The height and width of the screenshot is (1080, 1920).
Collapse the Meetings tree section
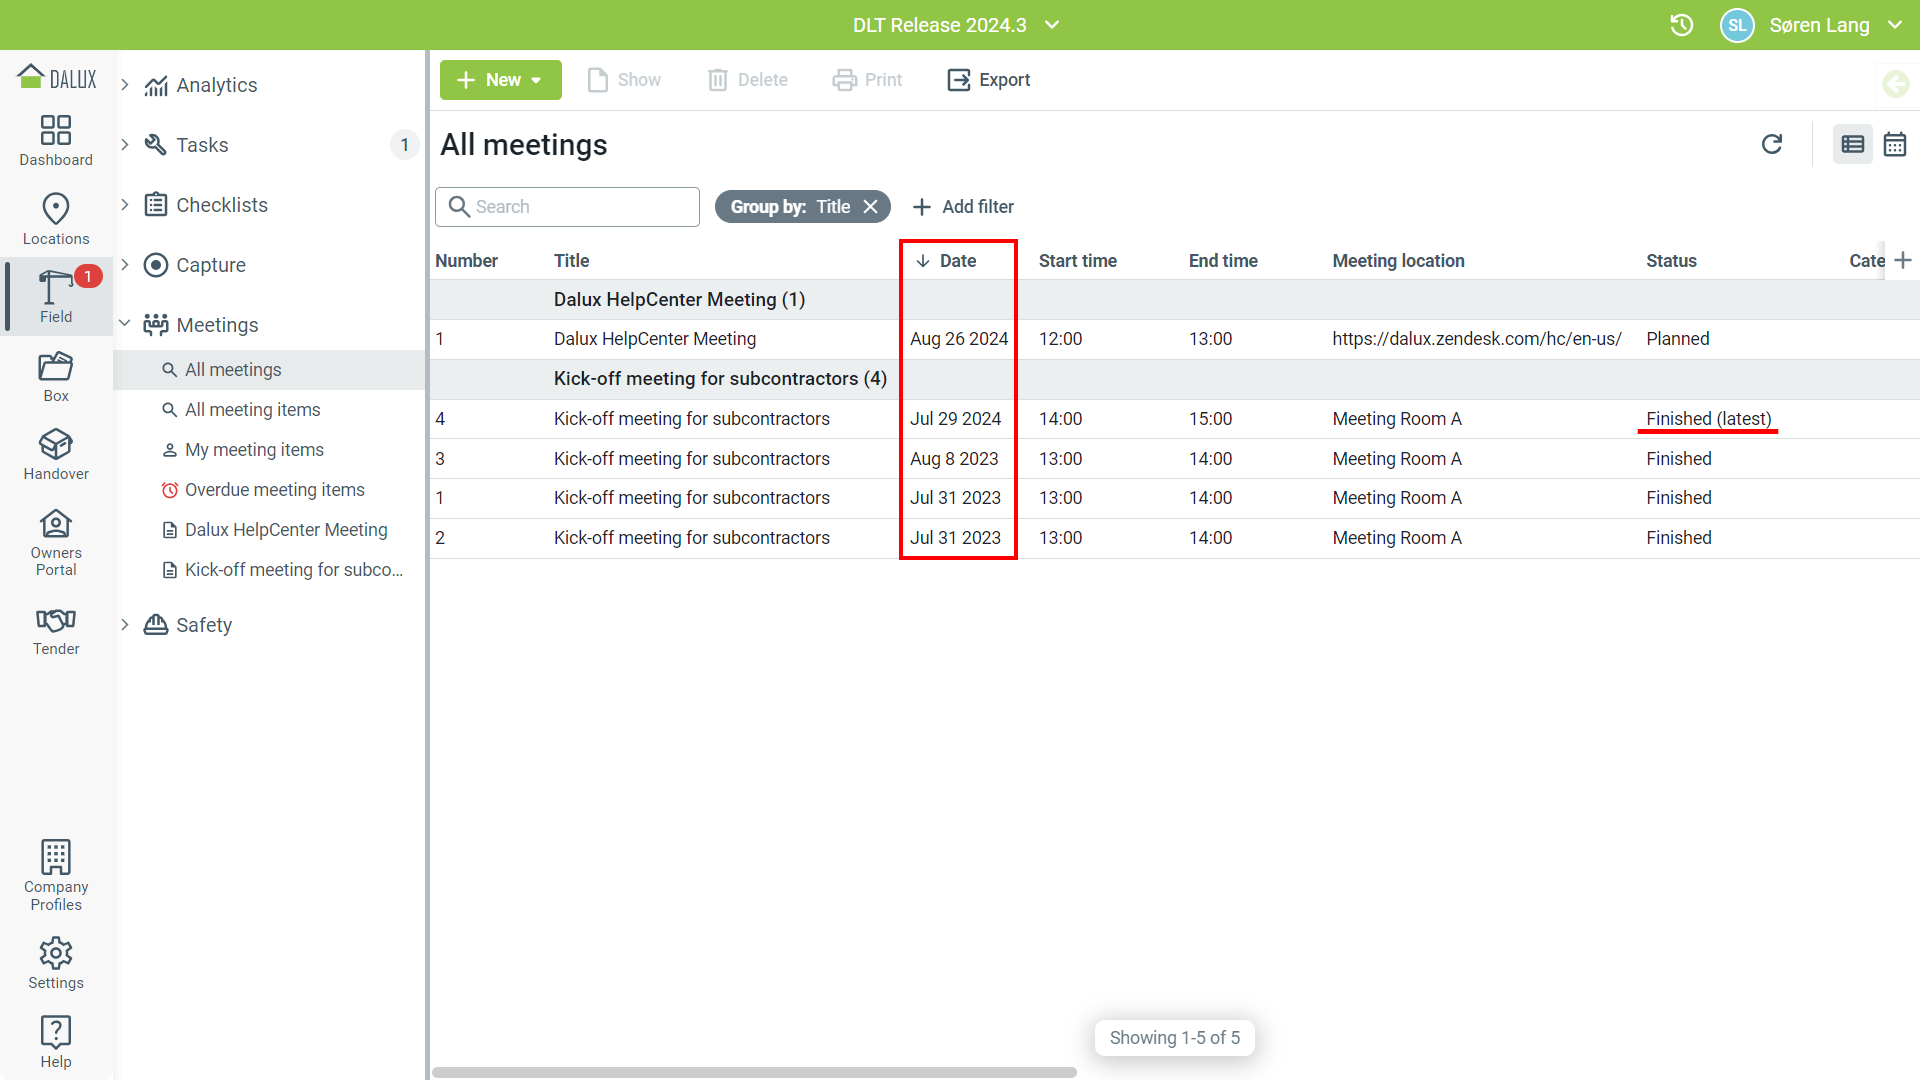tap(125, 324)
